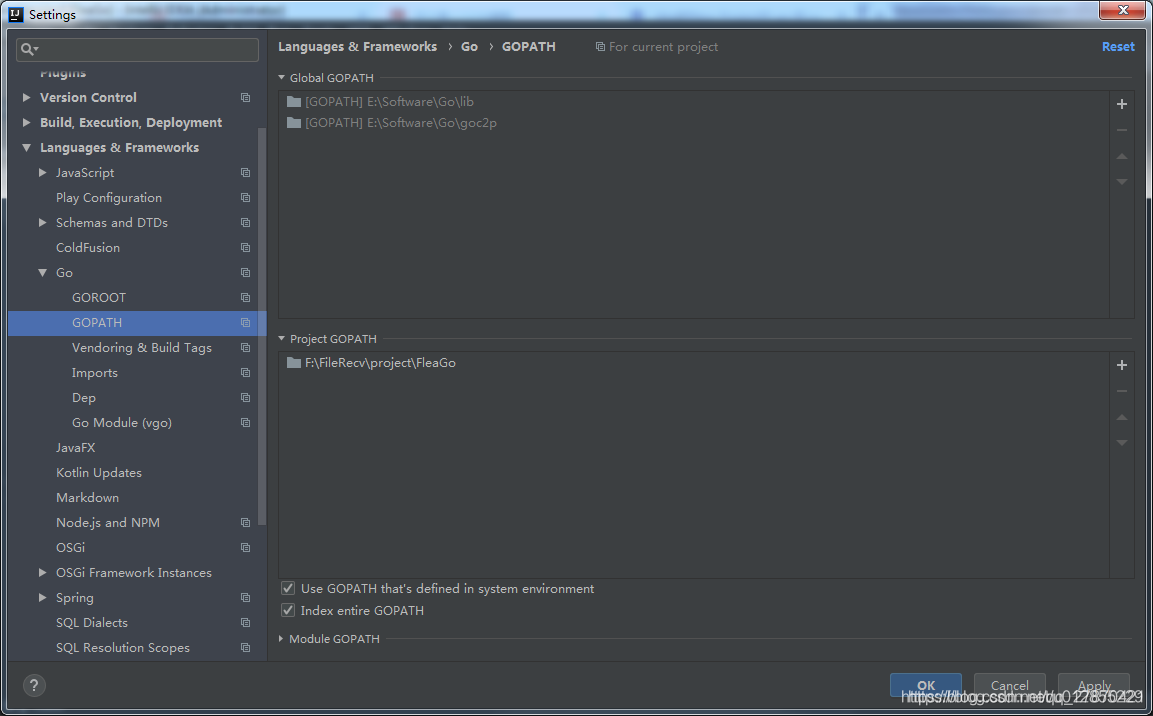
Task: Expand the Schemas and DTDs arrow
Action: coord(43,222)
